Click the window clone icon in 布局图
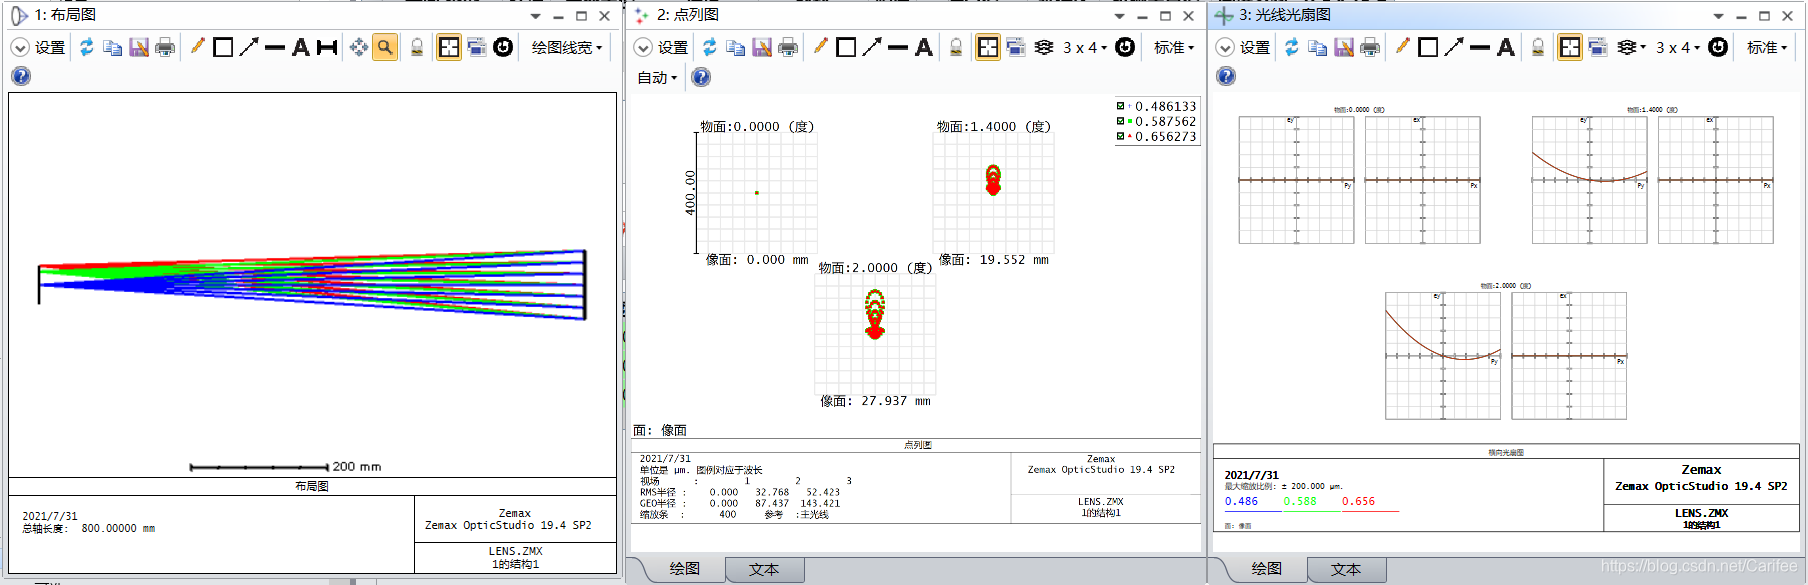This screenshot has width=1808, height=585. pyautogui.click(x=477, y=47)
